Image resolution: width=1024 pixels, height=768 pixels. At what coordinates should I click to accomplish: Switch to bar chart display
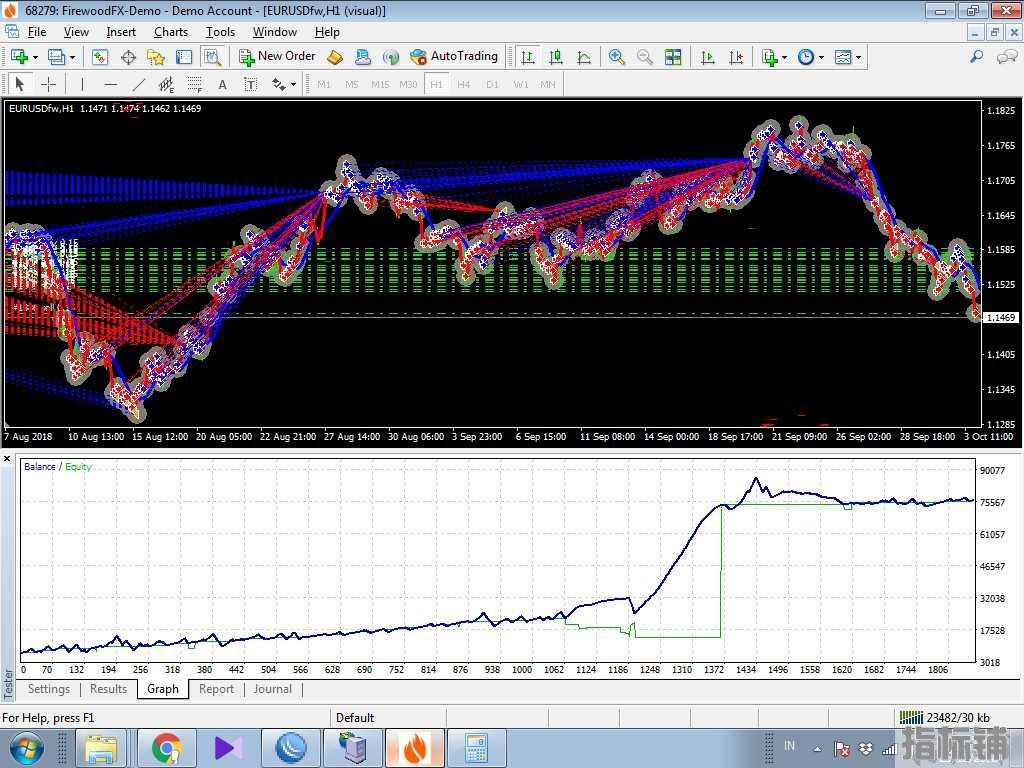pos(528,57)
